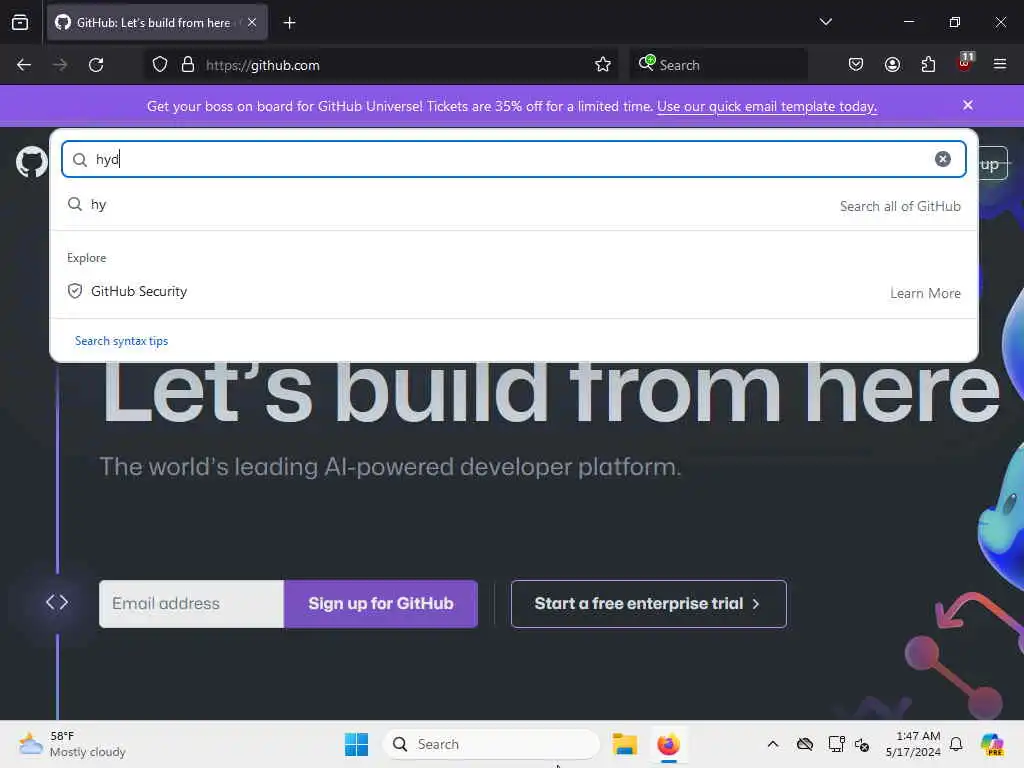Open the Extensions puzzle icon
The image size is (1024, 768).
928,65
